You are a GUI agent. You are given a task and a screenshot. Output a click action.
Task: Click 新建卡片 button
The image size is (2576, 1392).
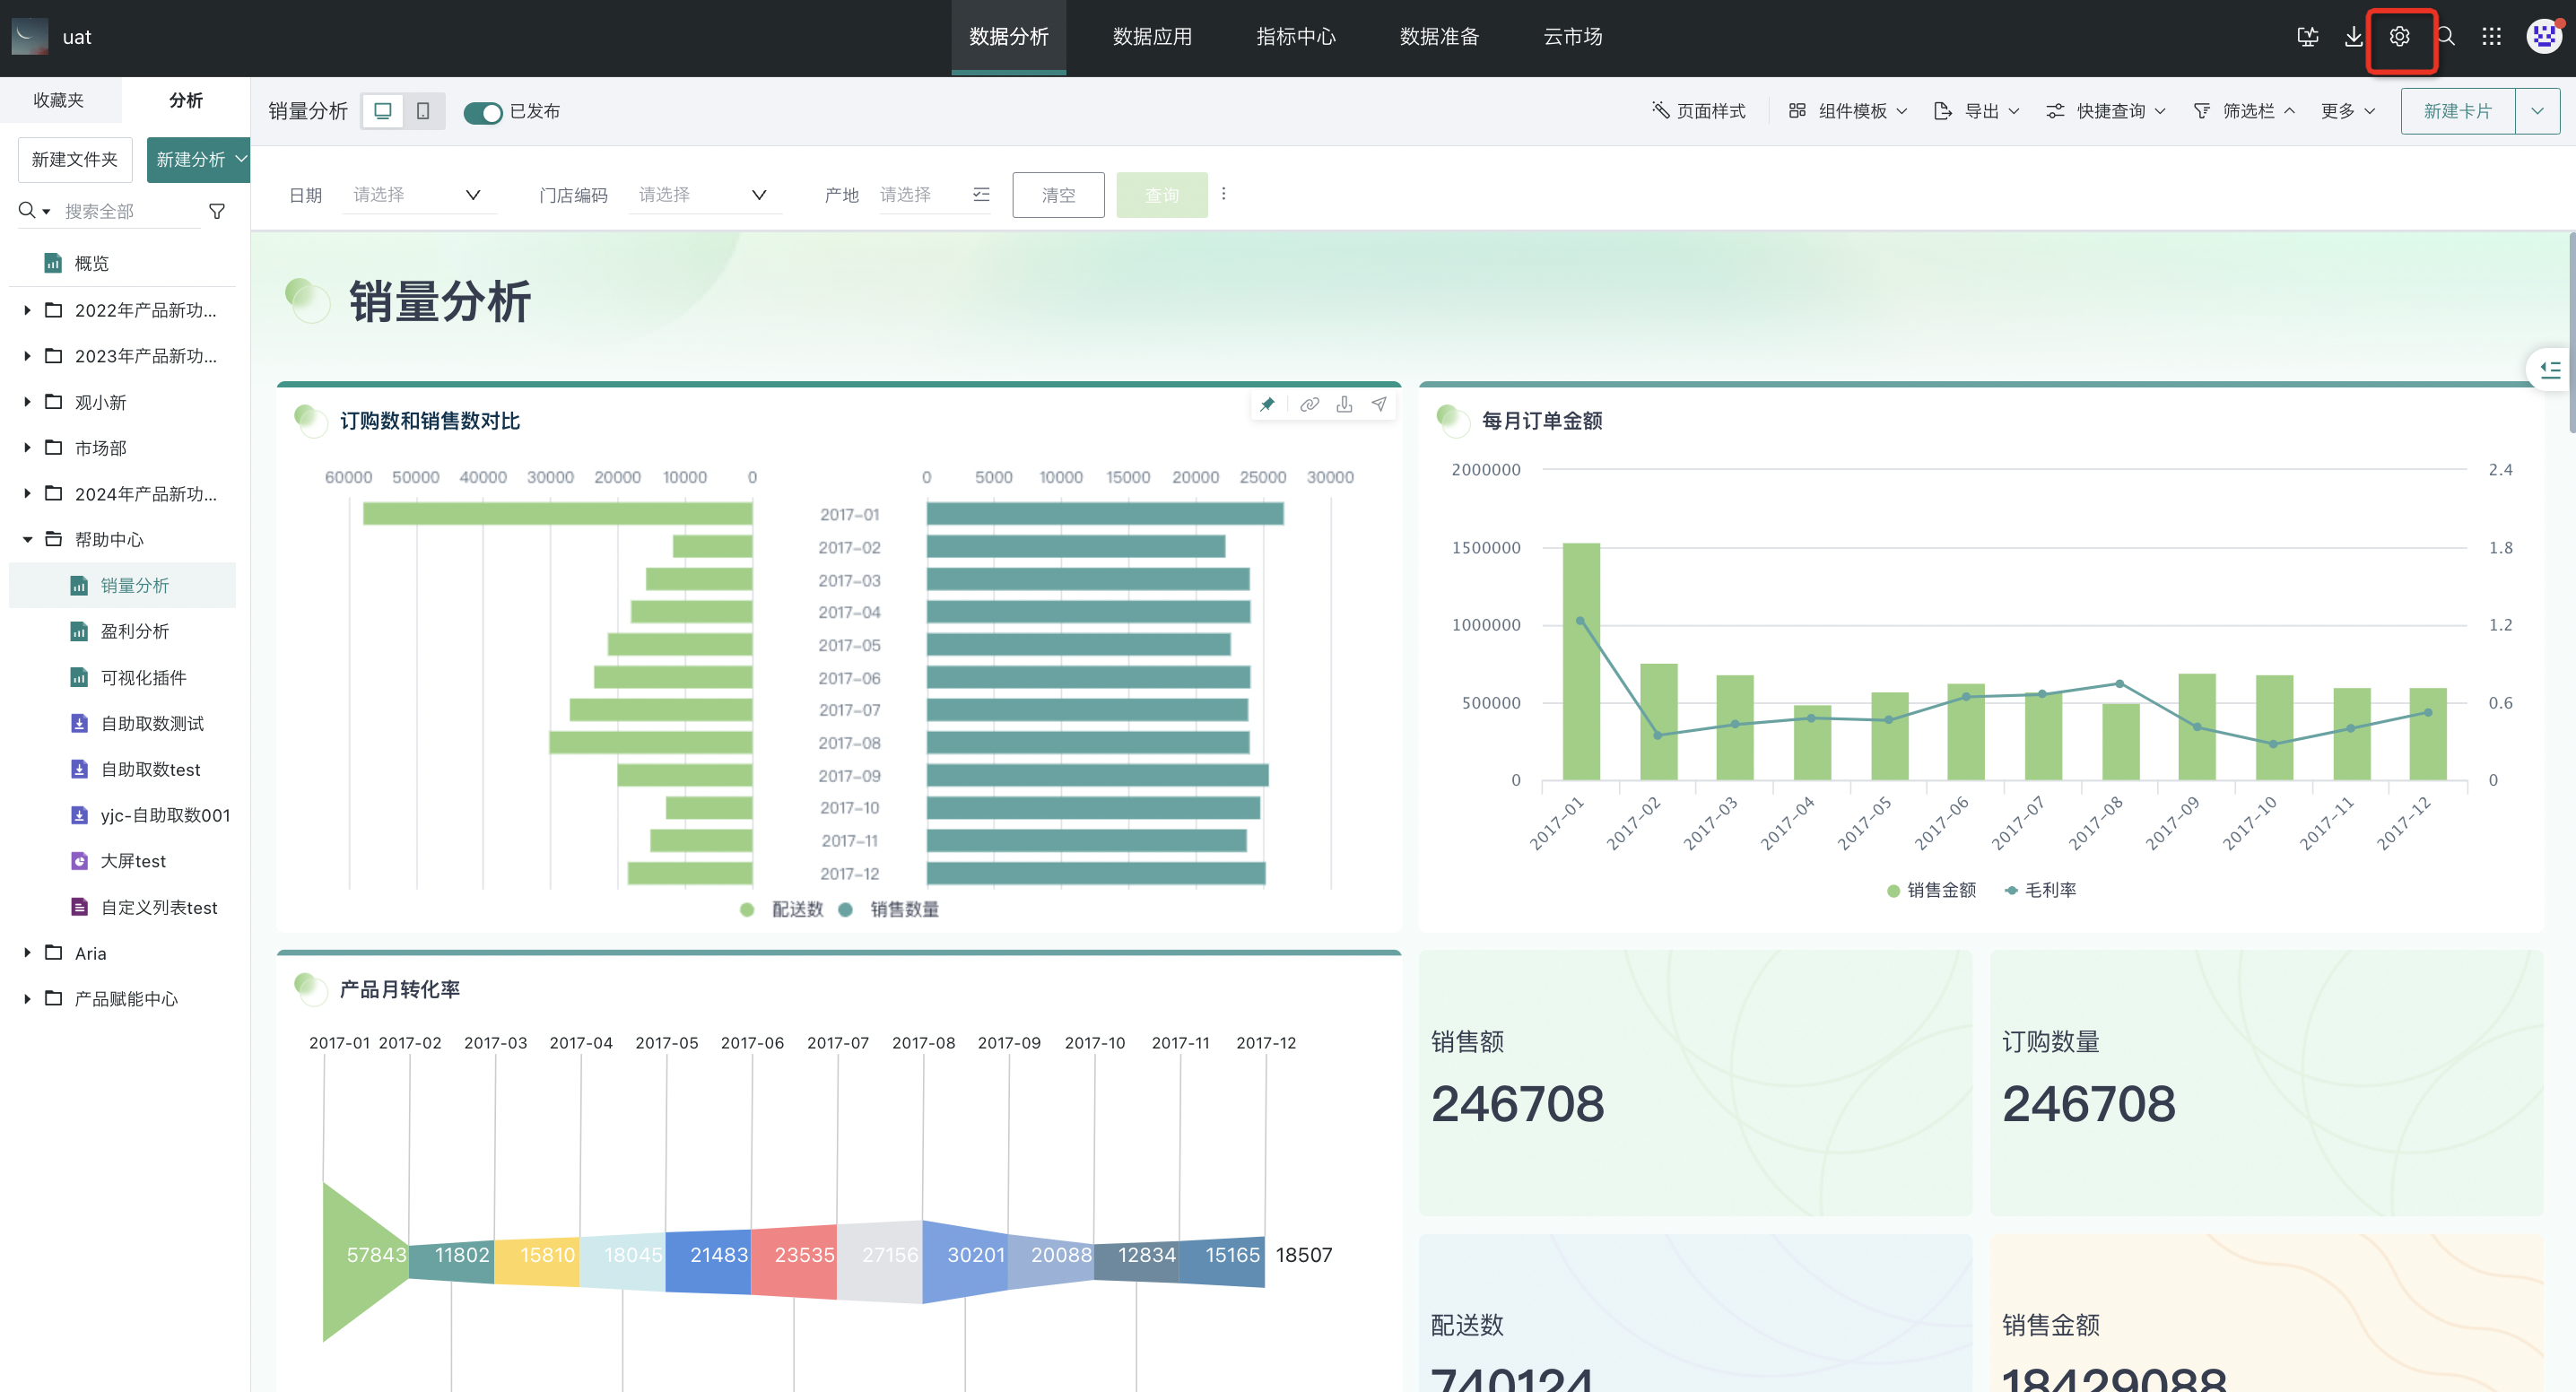pyautogui.click(x=2457, y=111)
